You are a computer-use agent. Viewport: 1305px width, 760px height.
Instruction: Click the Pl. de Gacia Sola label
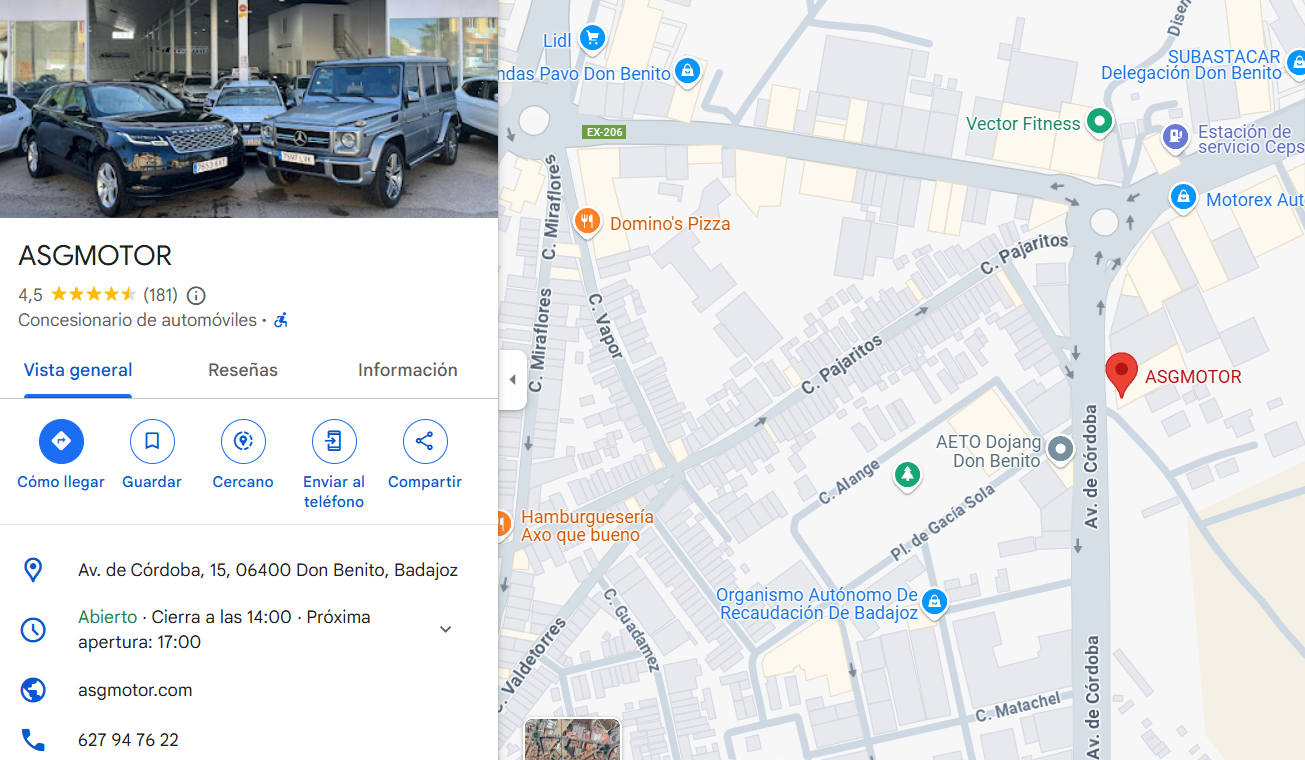point(943,520)
